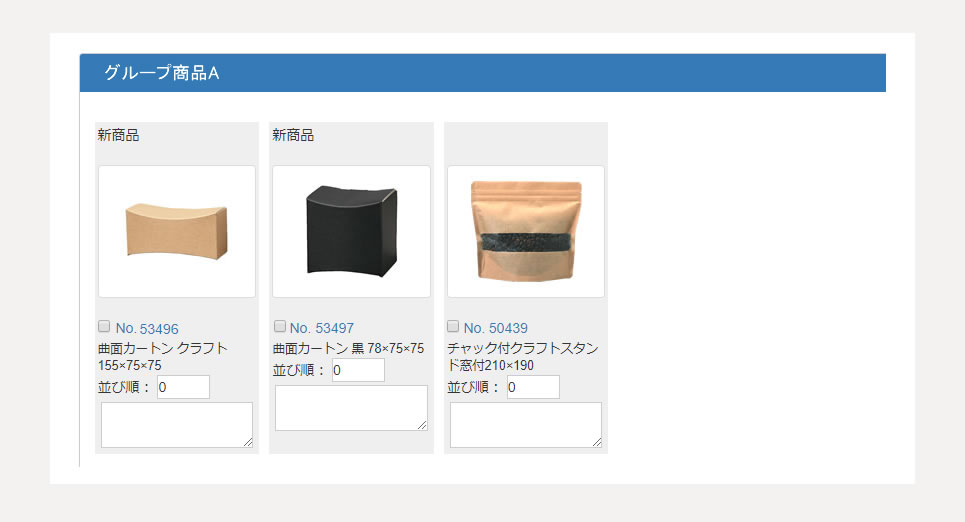This screenshot has width=965, height=522.
Task: Click the 新商品 label above the black carton
Action: (293, 135)
